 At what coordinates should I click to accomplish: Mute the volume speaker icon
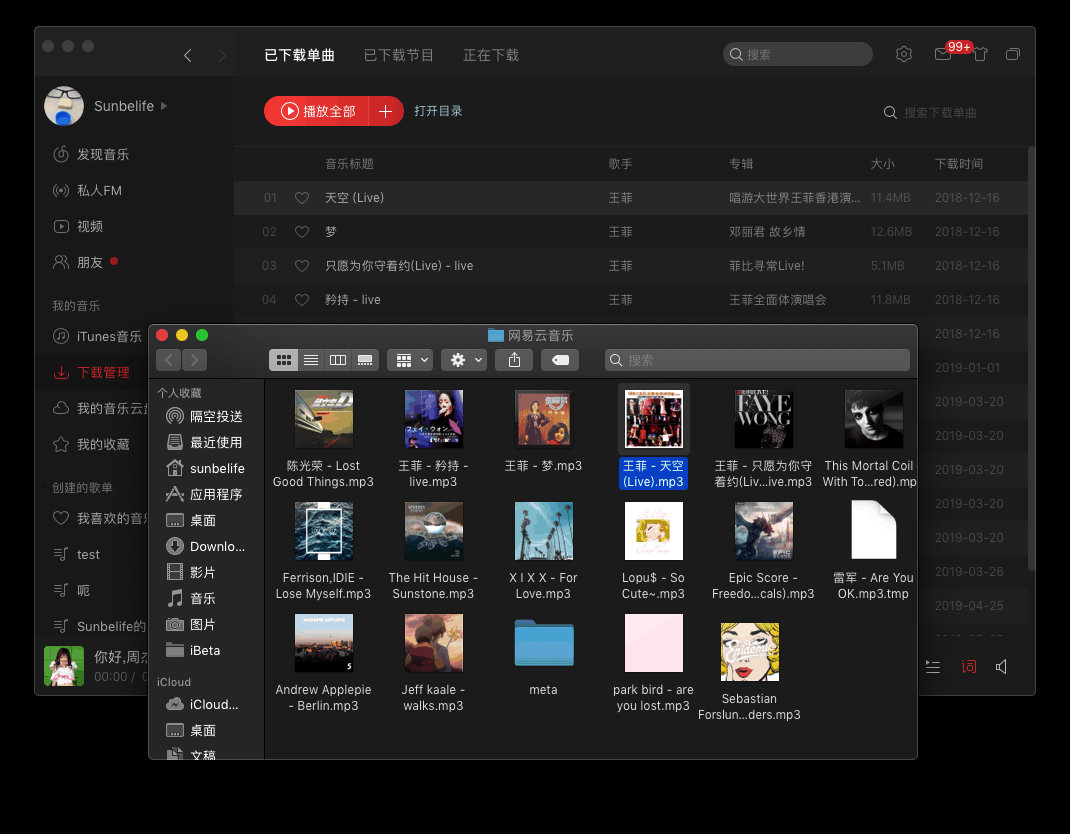(1001, 666)
